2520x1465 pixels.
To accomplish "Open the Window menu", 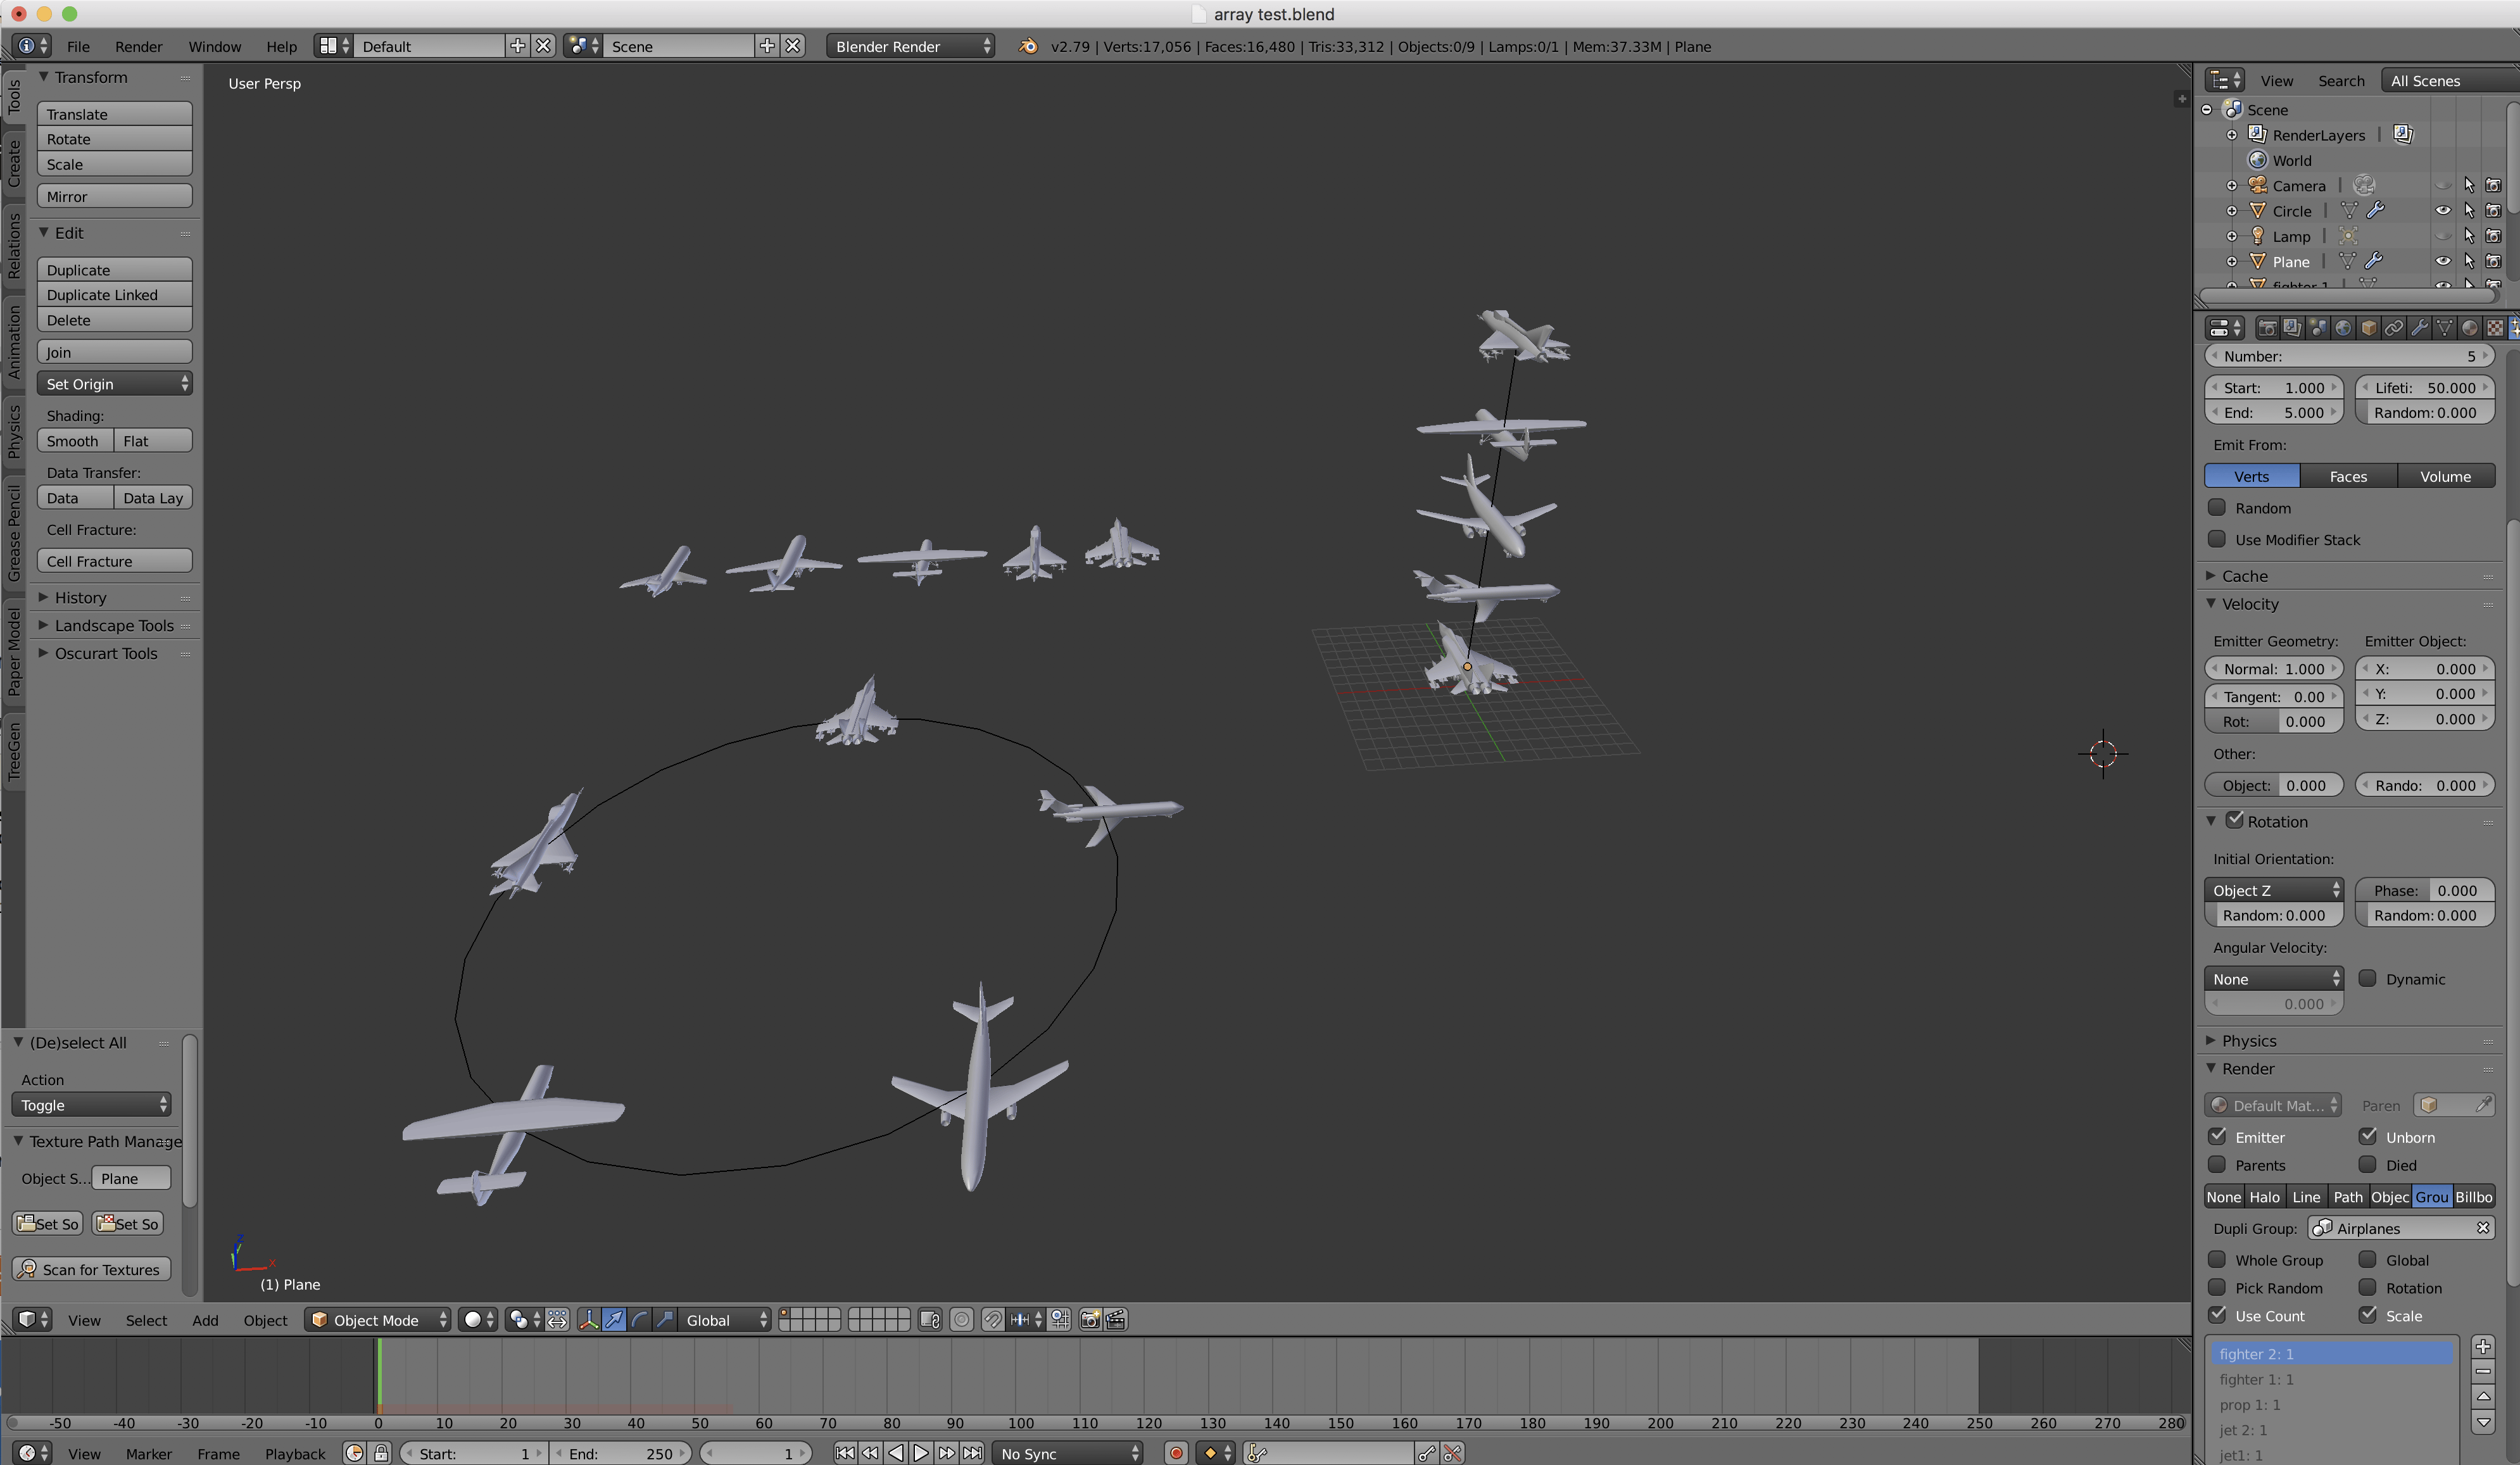I will click(x=214, y=46).
